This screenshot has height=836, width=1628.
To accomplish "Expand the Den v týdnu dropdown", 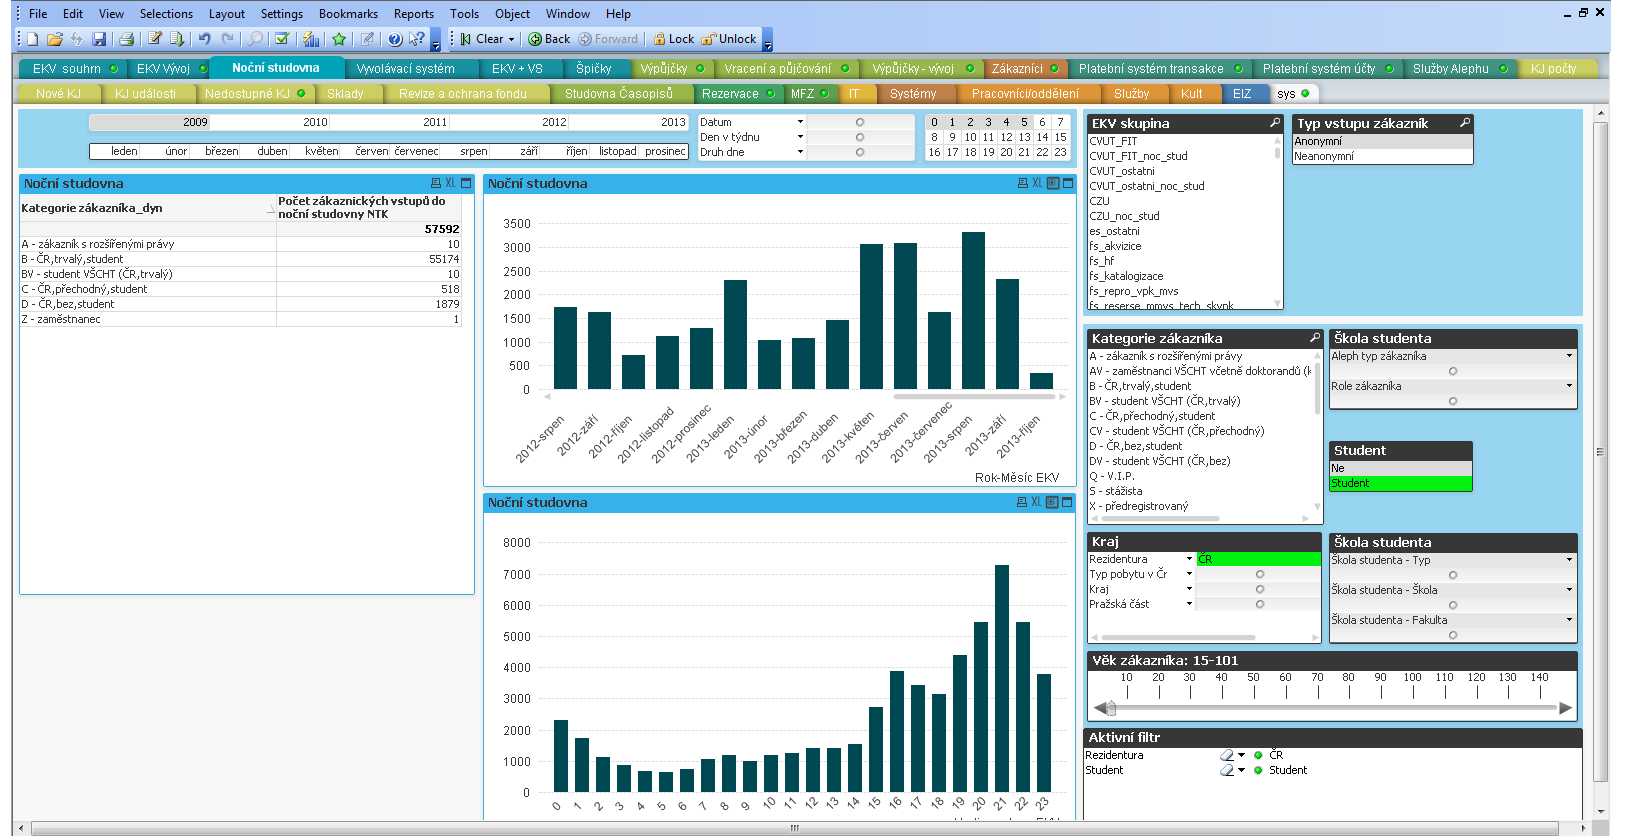I will [x=800, y=137].
